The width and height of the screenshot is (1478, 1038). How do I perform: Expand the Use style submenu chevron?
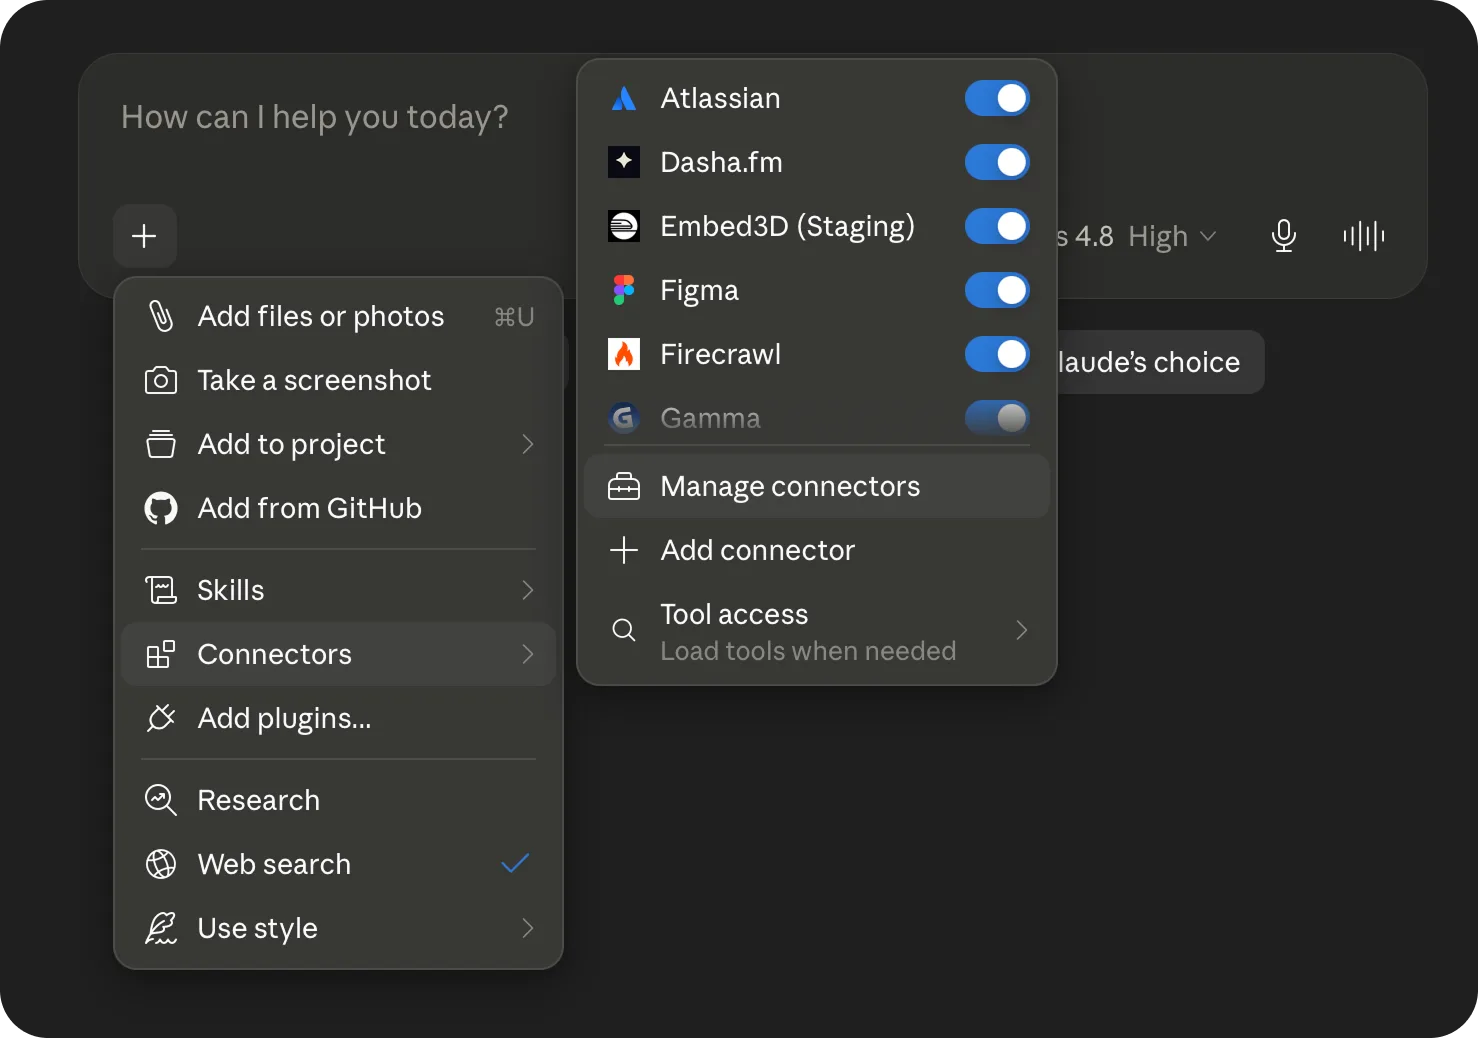[x=528, y=928]
